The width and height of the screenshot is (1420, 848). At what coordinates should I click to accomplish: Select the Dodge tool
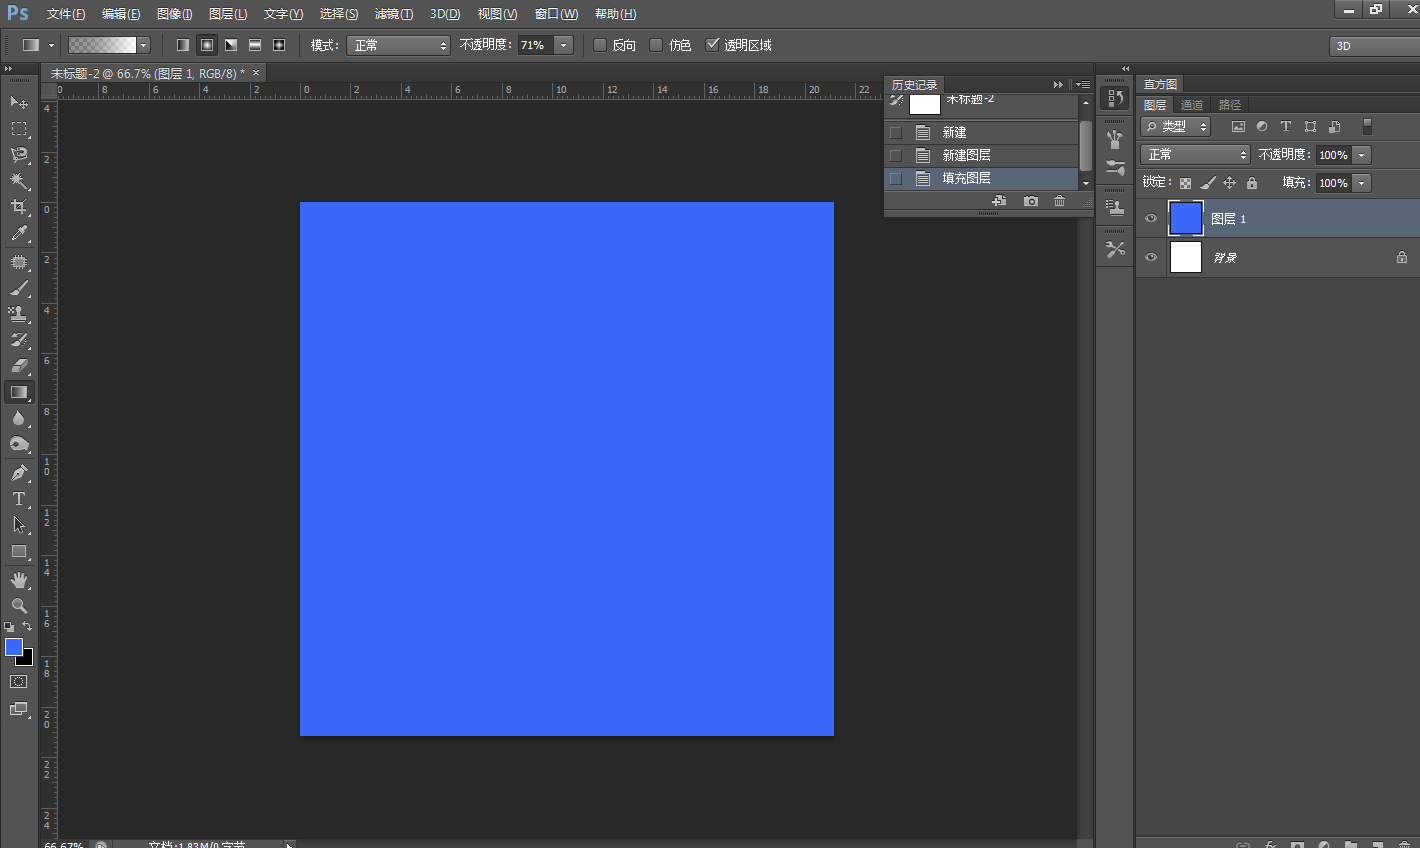(19, 444)
